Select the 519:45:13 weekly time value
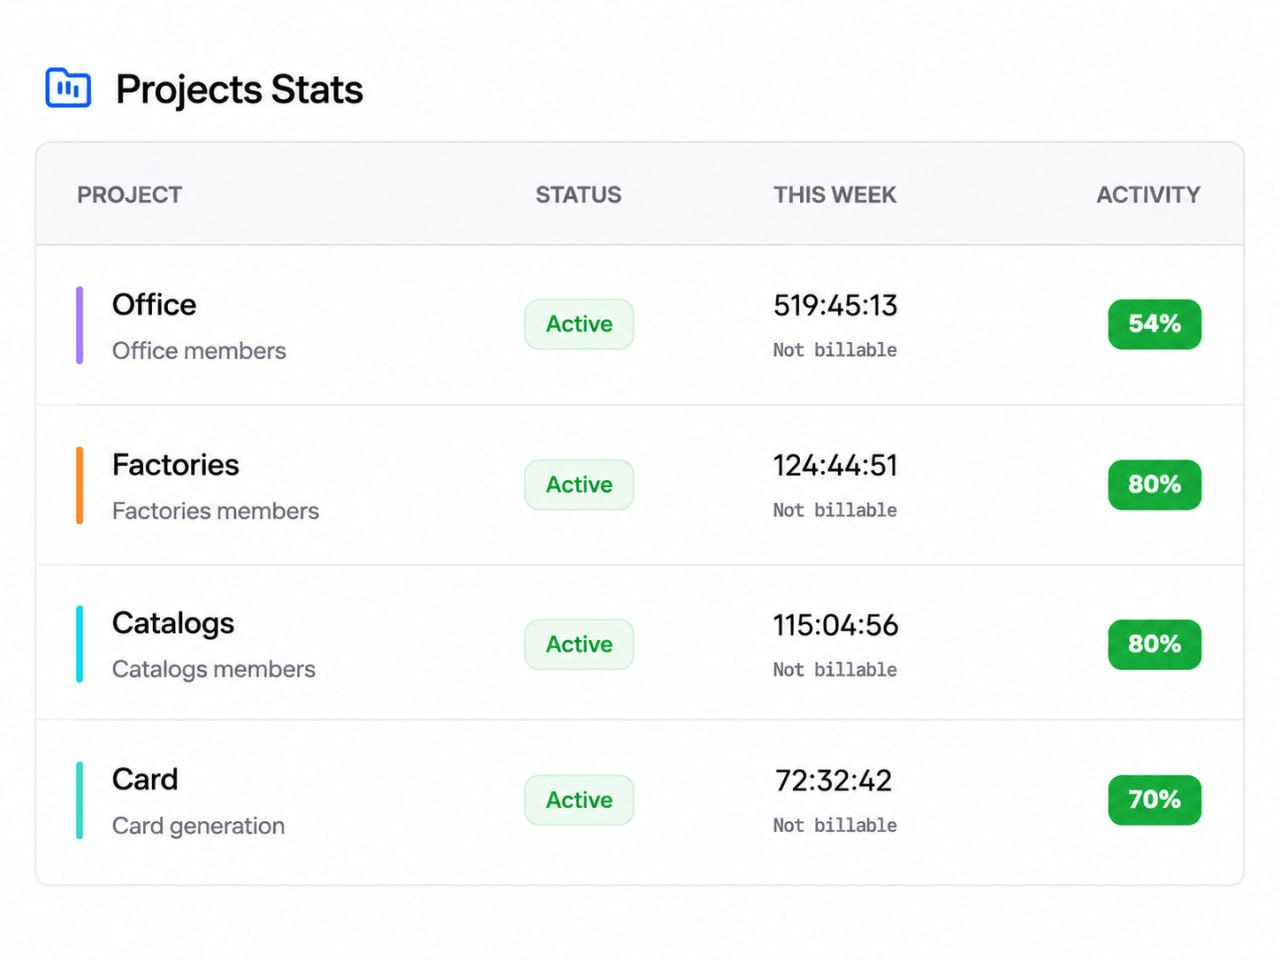The height and width of the screenshot is (960, 1280). [835, 305]
